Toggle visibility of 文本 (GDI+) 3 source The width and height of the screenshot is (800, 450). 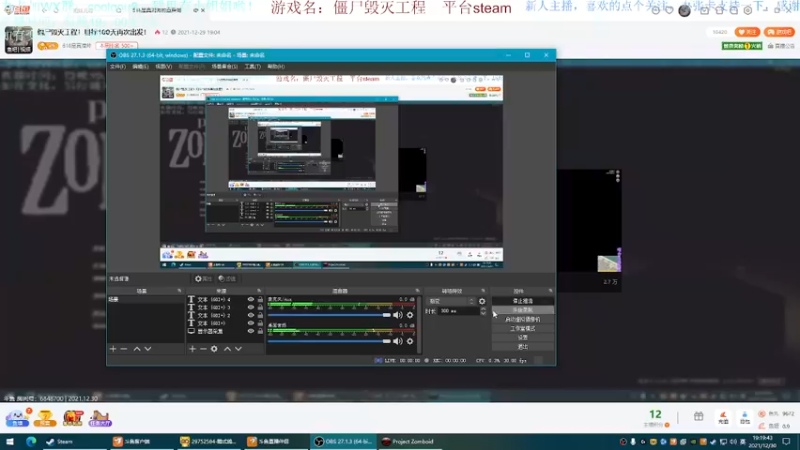coord(251,307)
